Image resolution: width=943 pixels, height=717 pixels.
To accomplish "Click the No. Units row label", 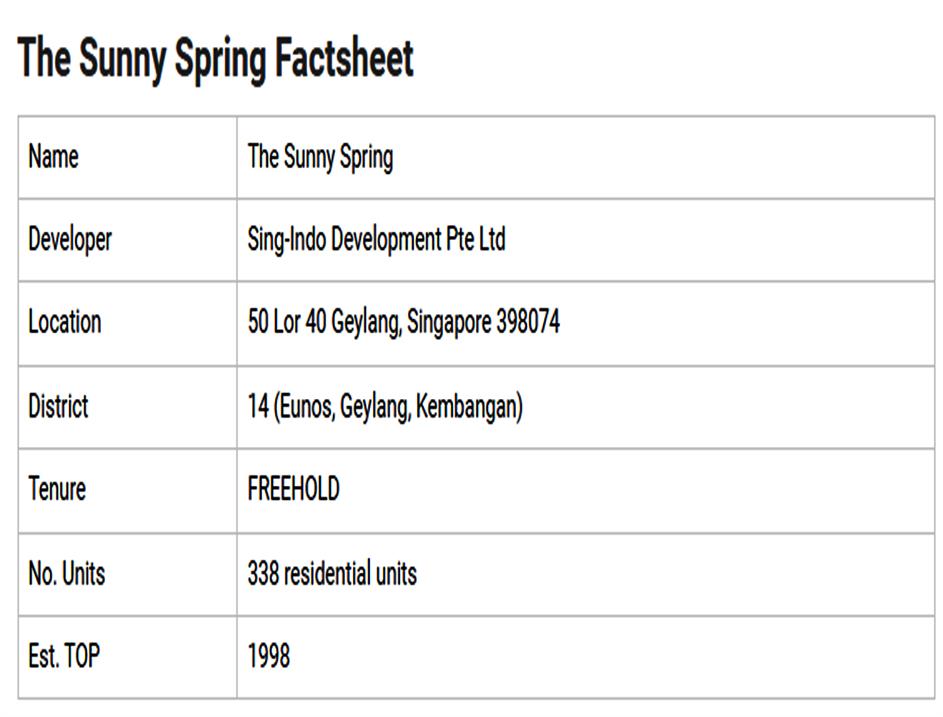I will (x=66, y=573).
